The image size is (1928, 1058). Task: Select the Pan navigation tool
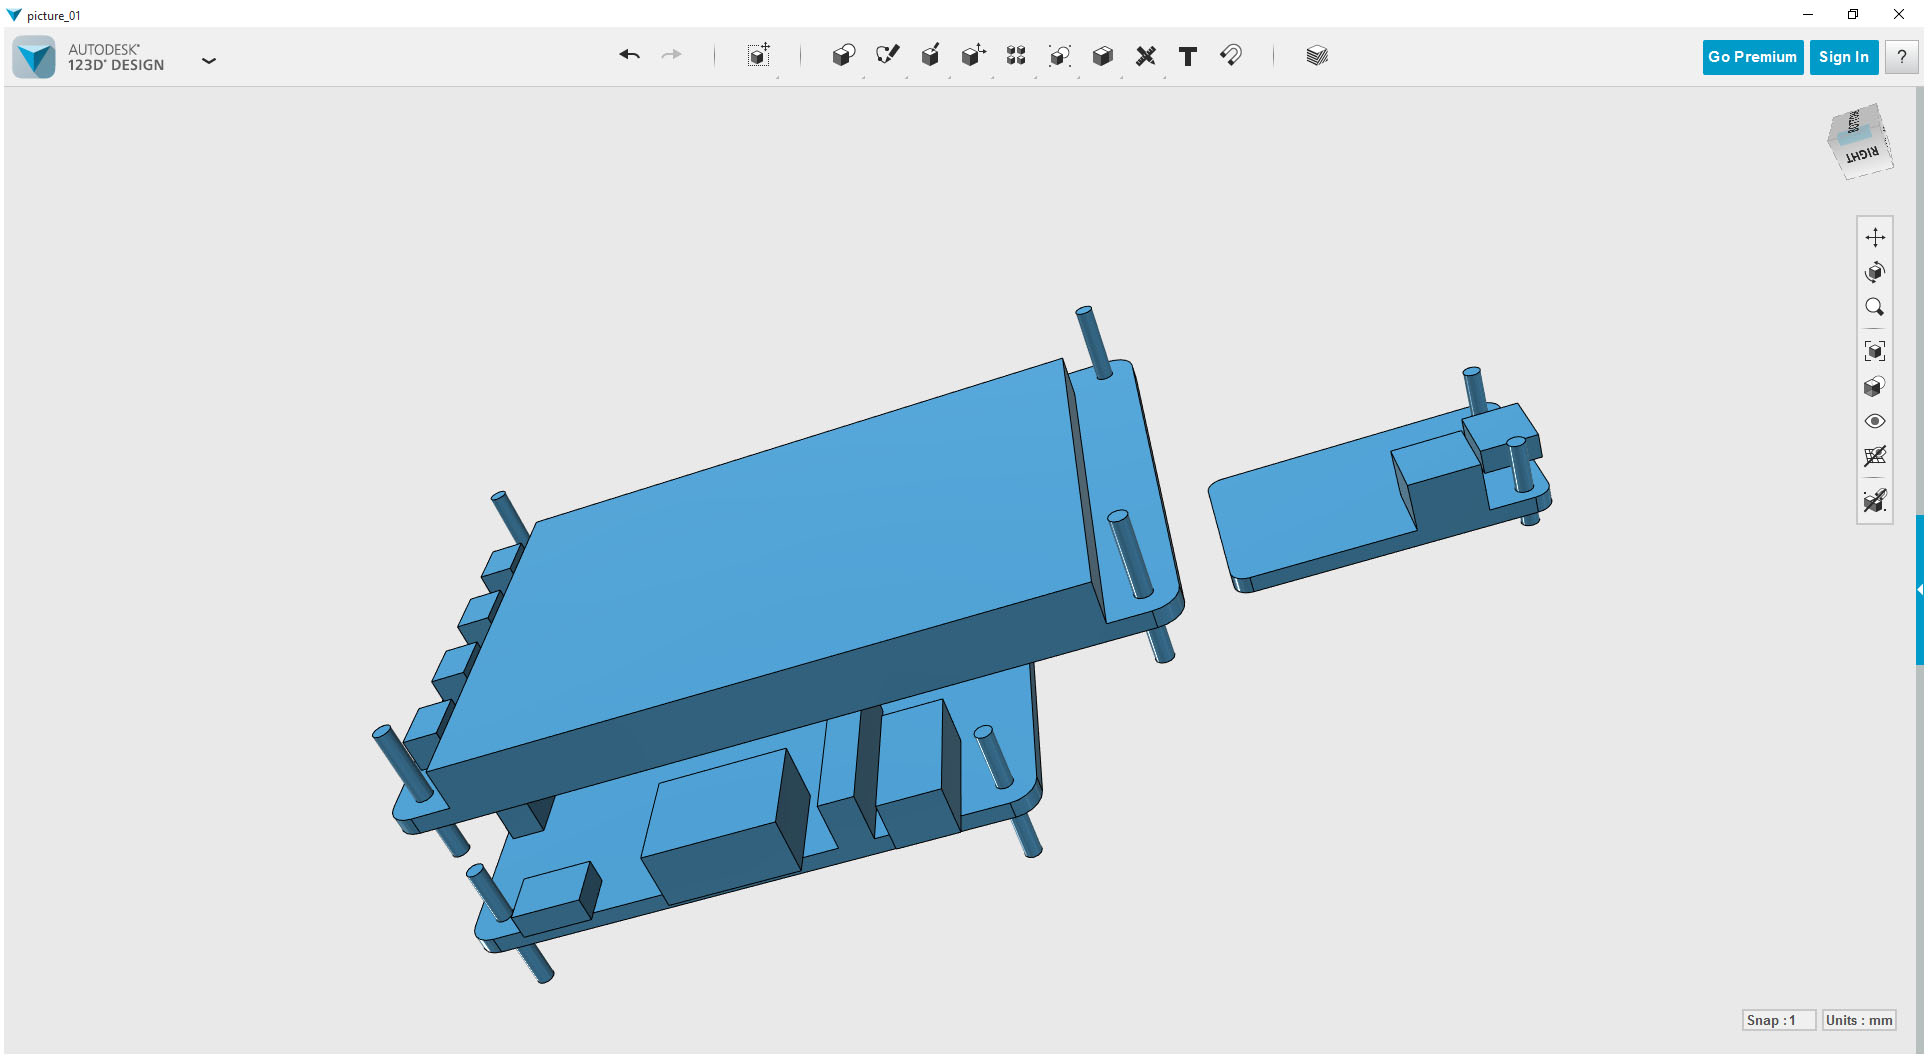tap(1875, 237)
